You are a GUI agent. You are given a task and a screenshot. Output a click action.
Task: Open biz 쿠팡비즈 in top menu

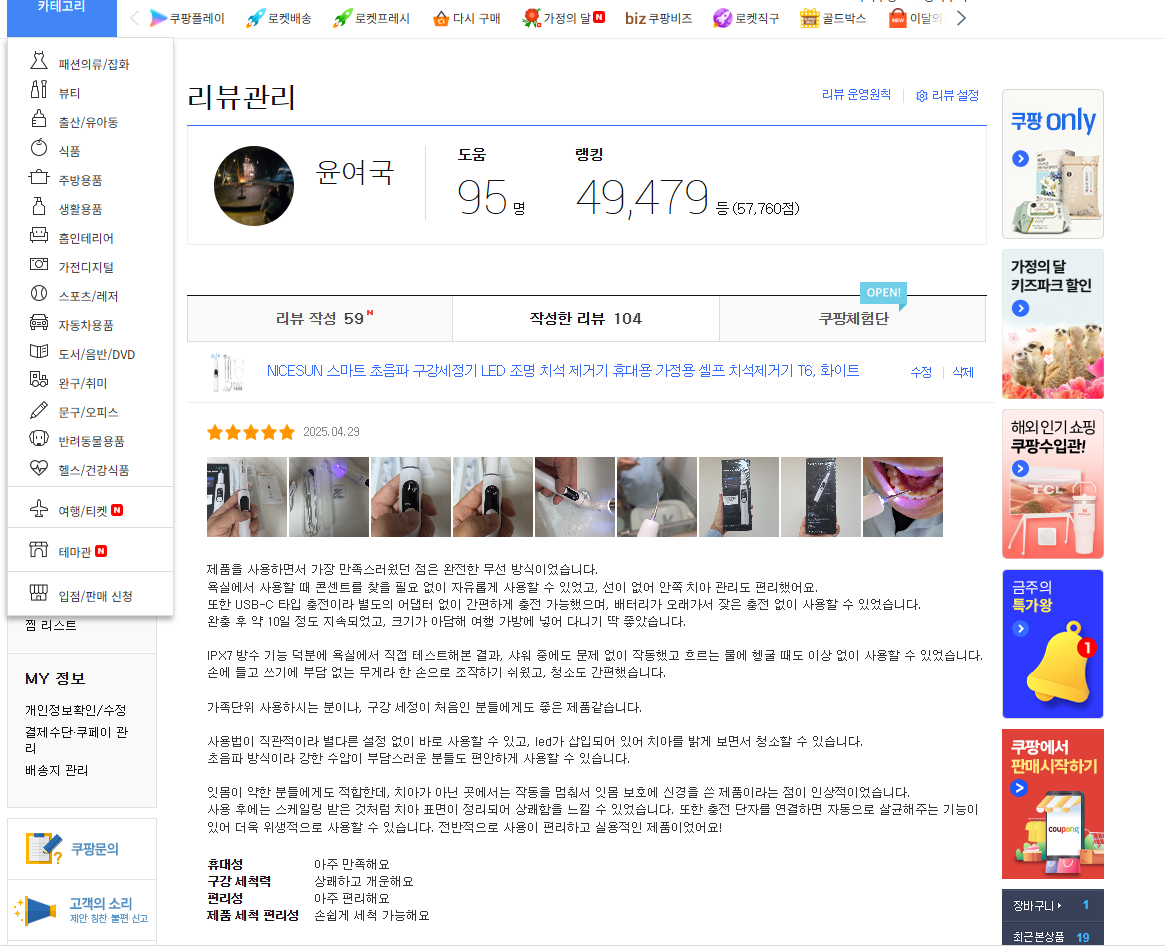658,18
